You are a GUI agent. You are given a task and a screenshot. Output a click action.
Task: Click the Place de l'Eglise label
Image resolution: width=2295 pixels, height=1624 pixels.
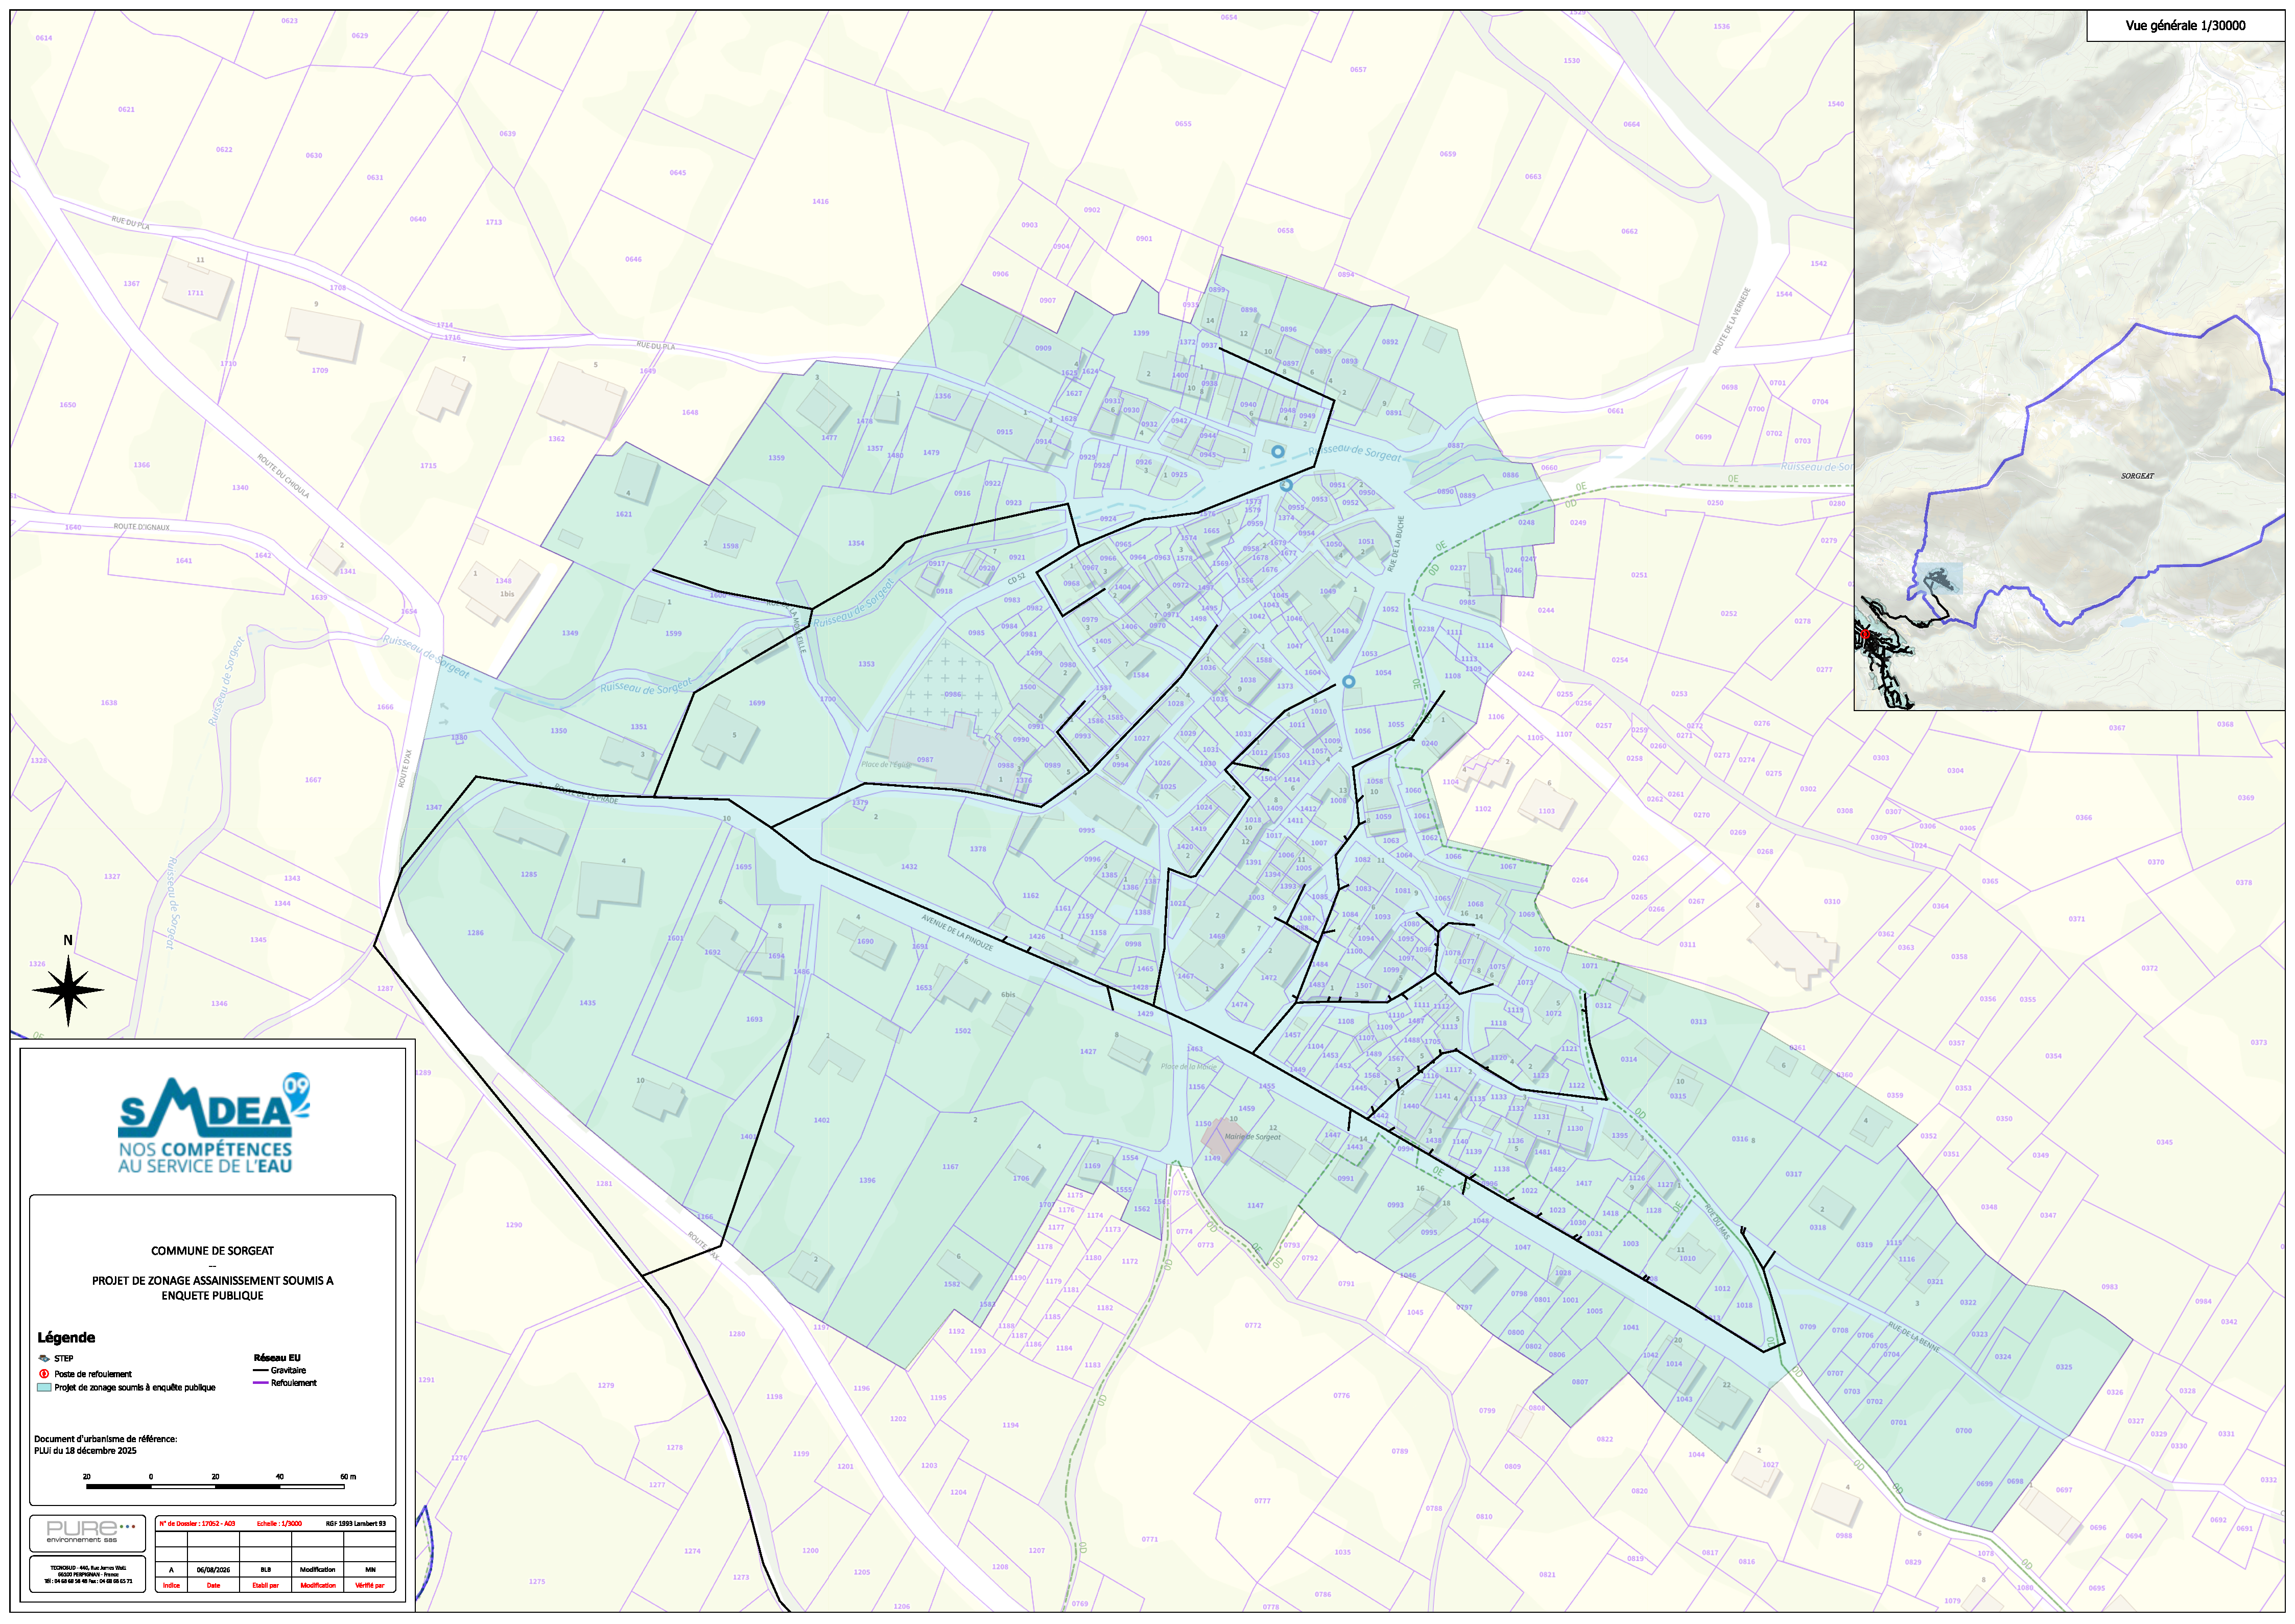click(886, 765)
